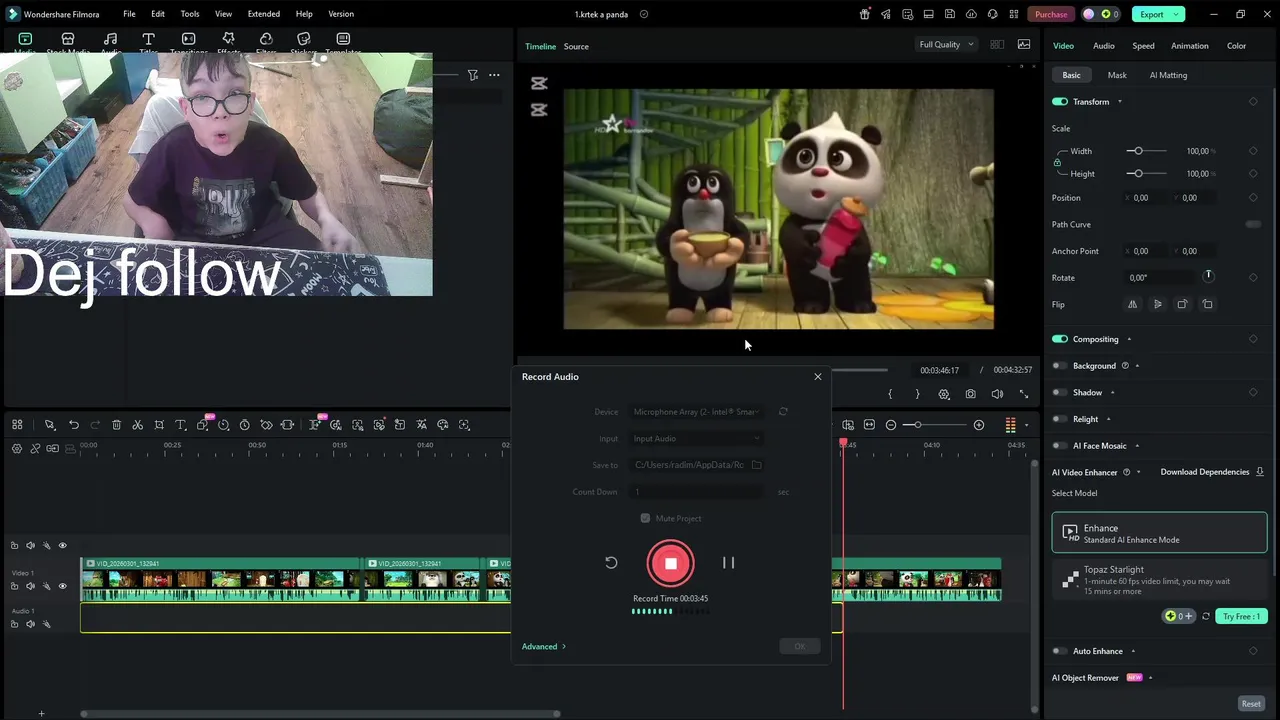Viewport: 1280px width, 720px height.
Task: Choose the selection pointer tool
Action: (x=49, y=425)
